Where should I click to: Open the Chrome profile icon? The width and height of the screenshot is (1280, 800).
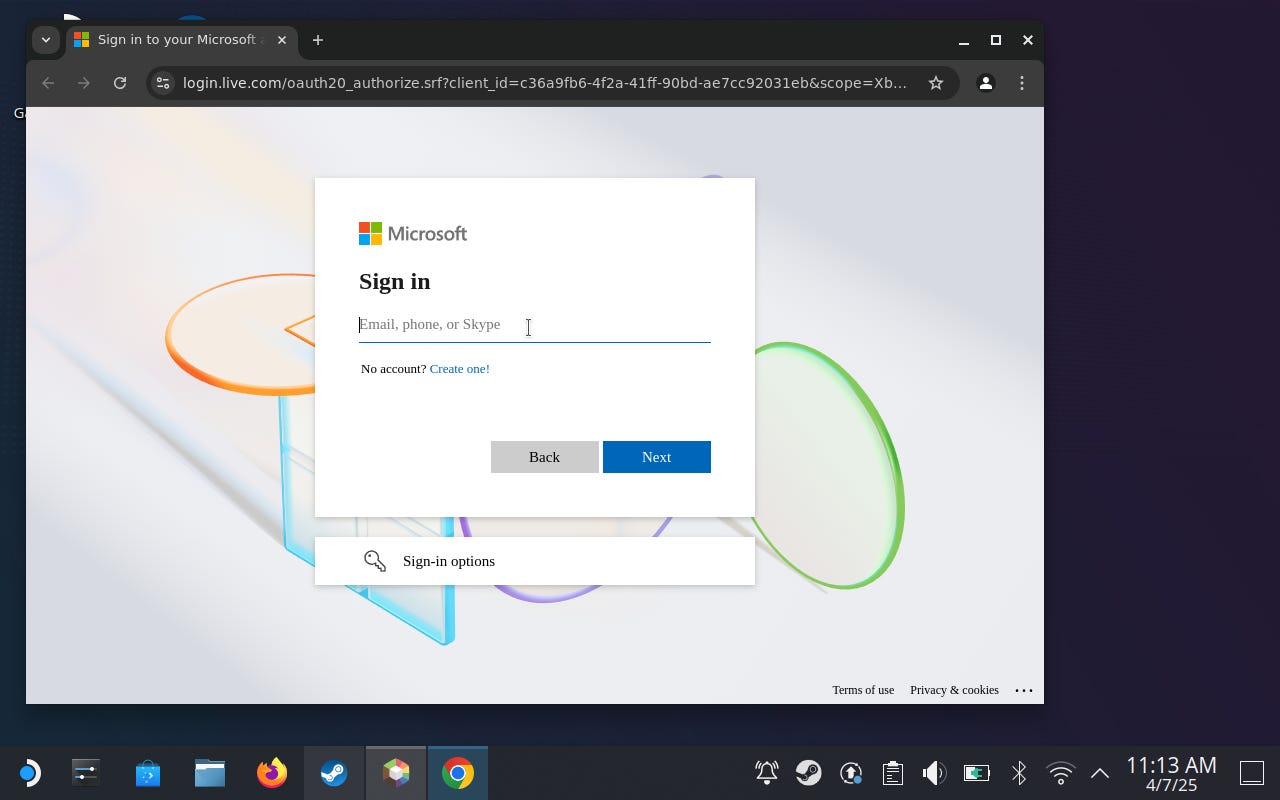coord(986,83)
